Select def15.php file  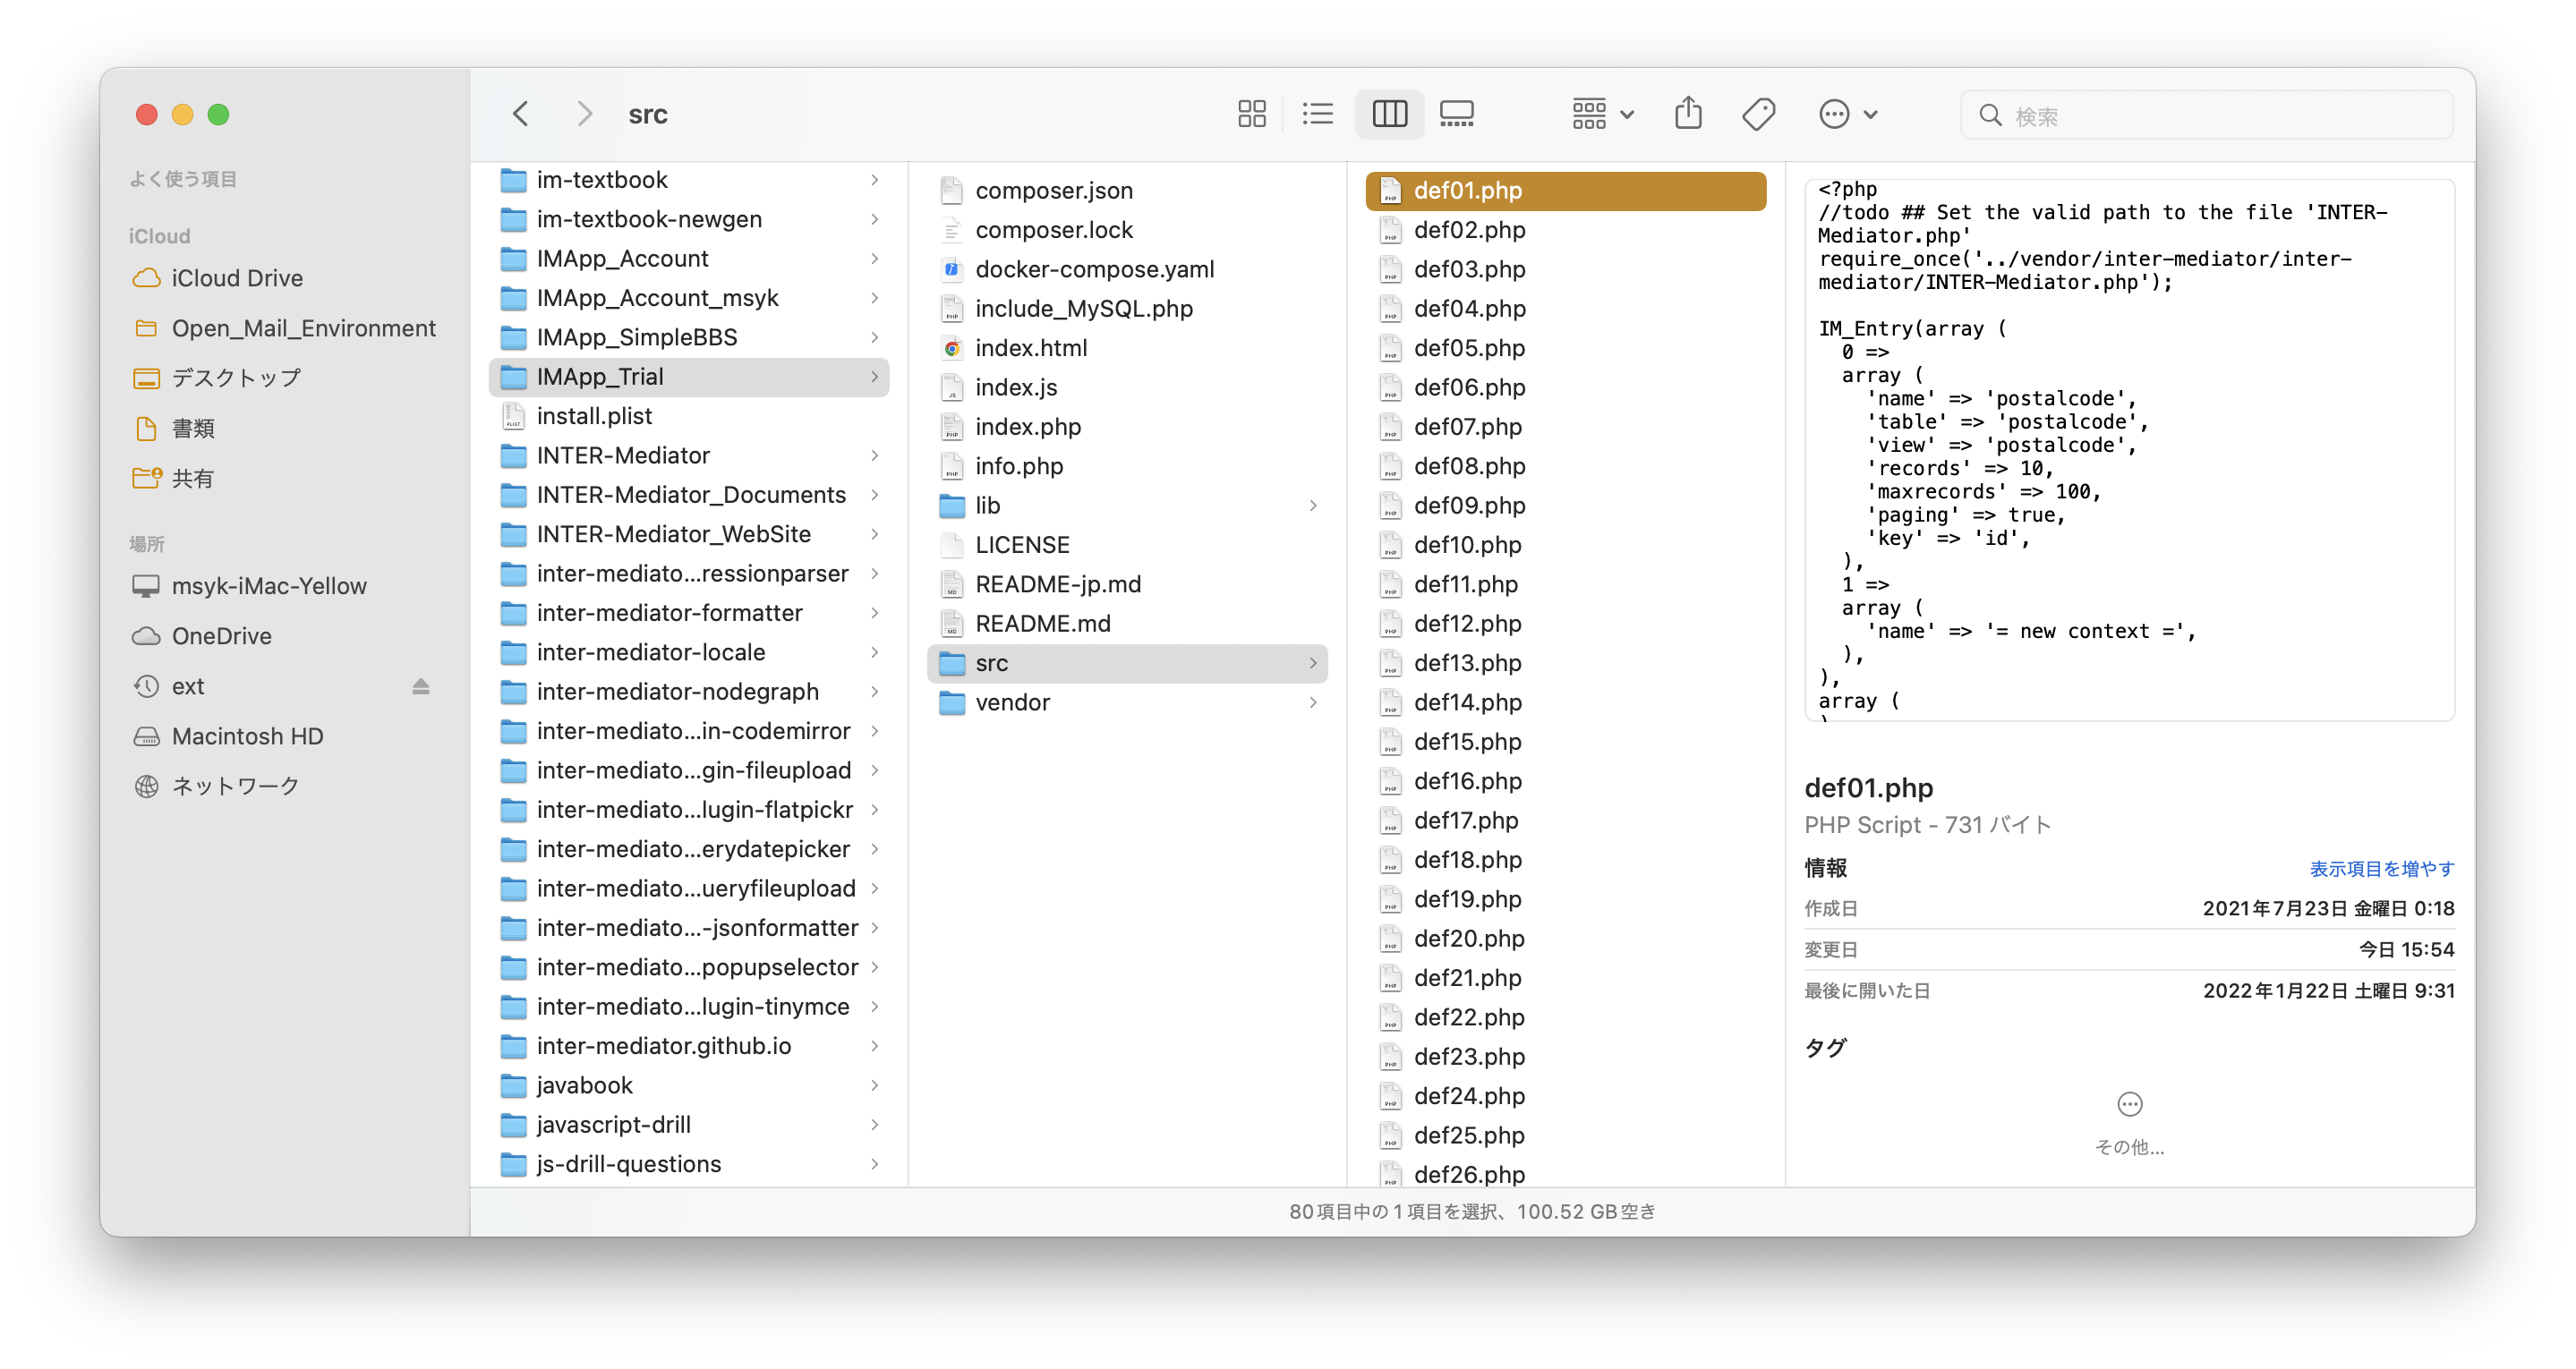tap(1565, 741)
